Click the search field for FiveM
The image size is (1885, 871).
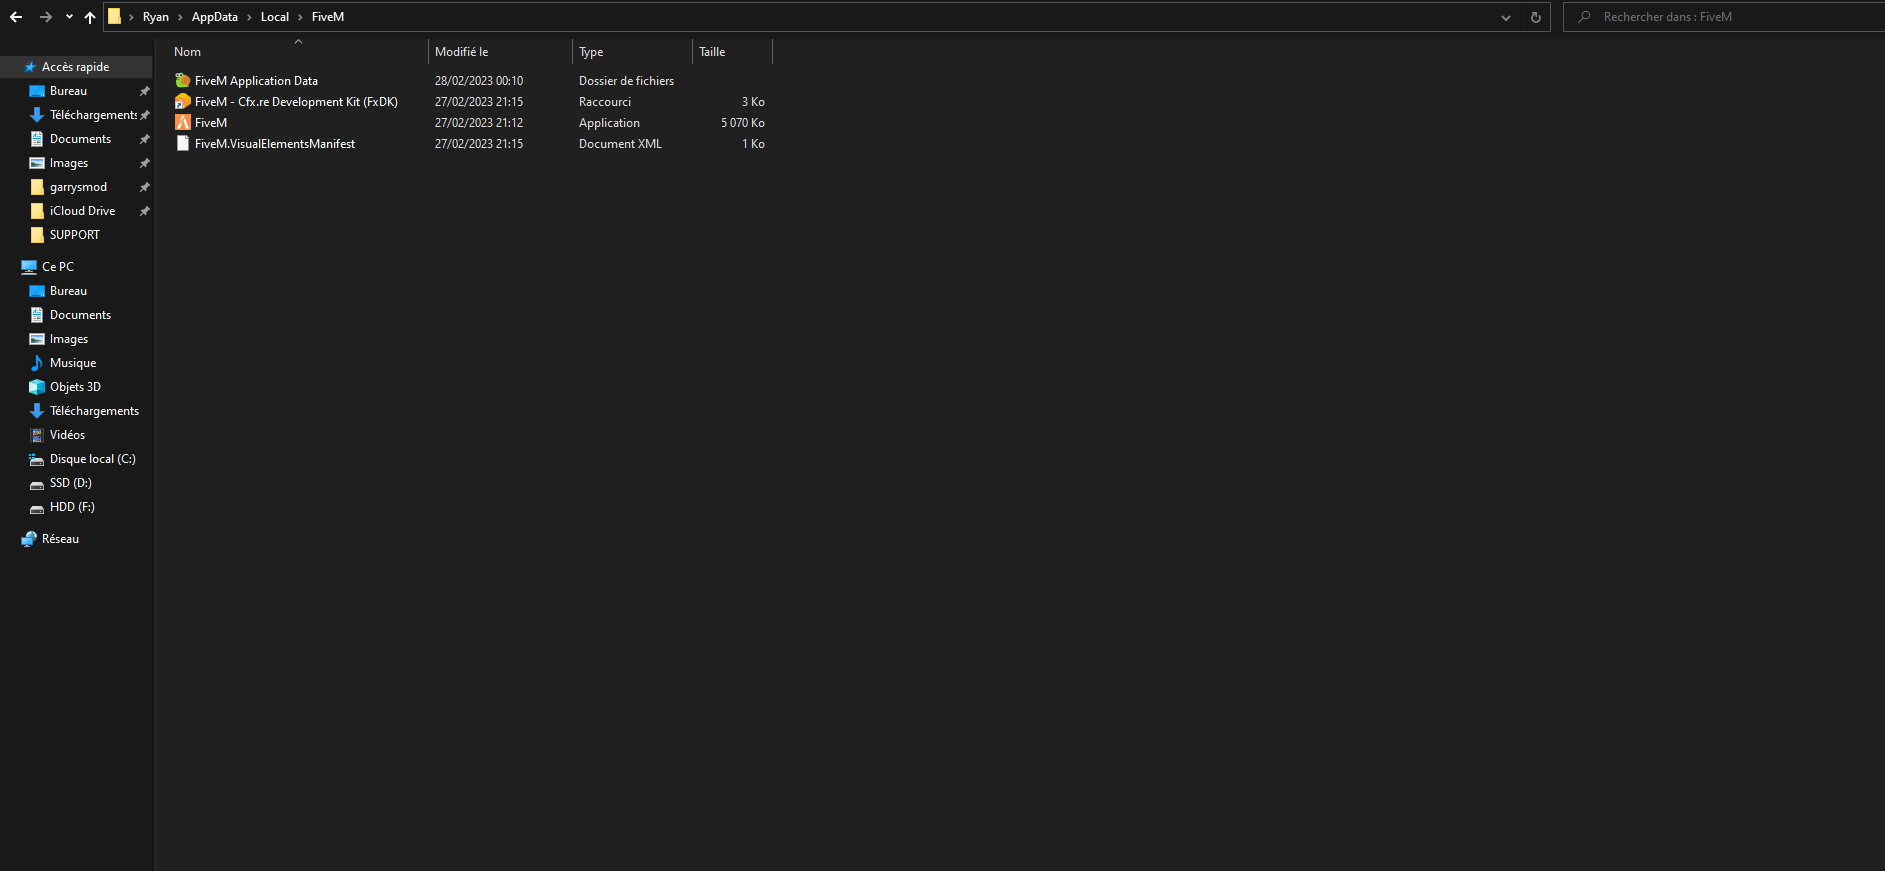pos(1724,17)
